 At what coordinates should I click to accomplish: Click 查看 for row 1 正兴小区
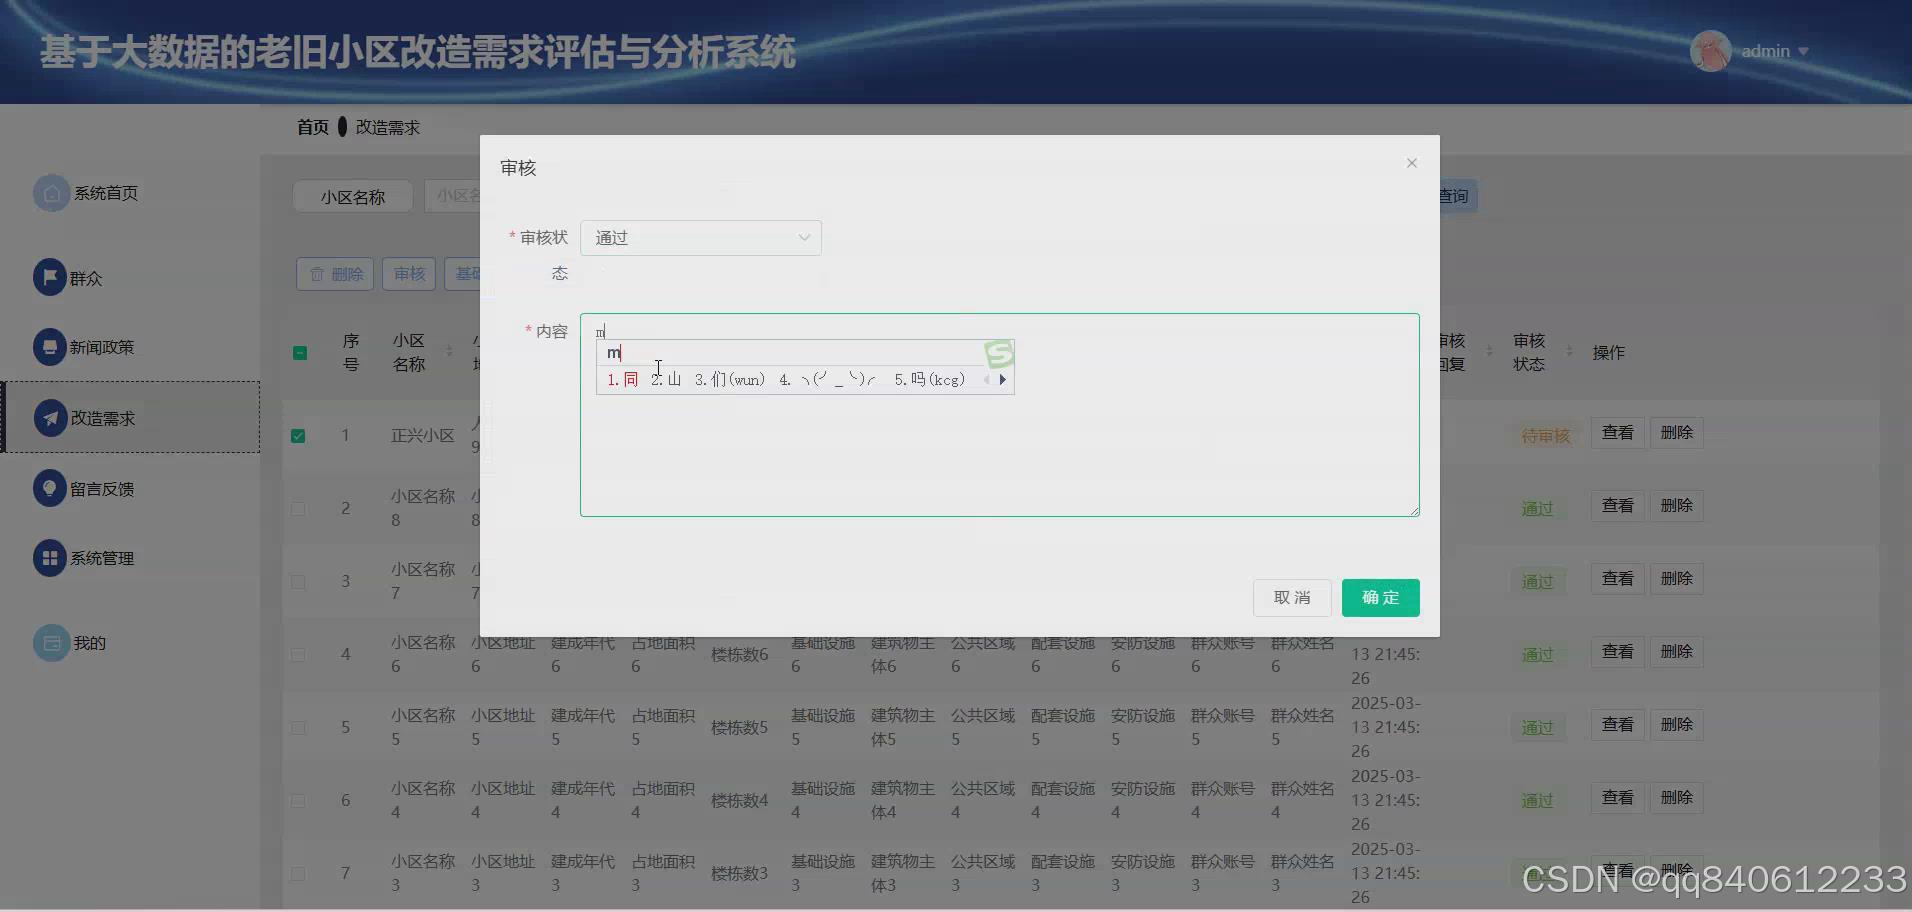[1617, 433]
